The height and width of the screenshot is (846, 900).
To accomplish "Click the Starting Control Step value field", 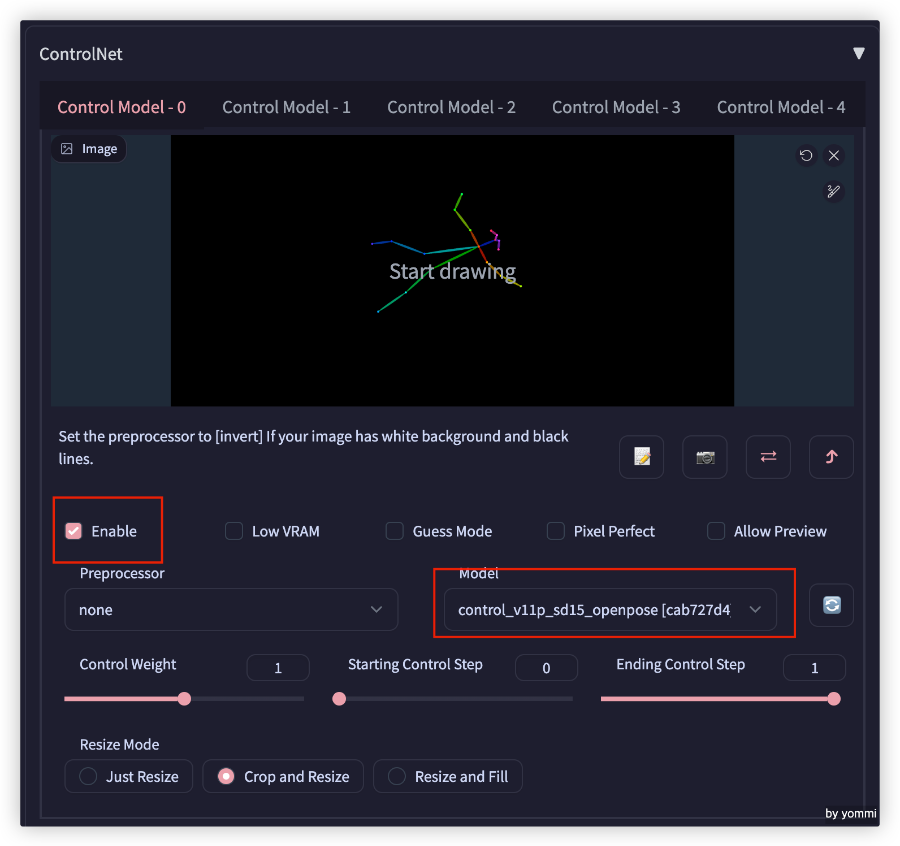I will 546,668.
